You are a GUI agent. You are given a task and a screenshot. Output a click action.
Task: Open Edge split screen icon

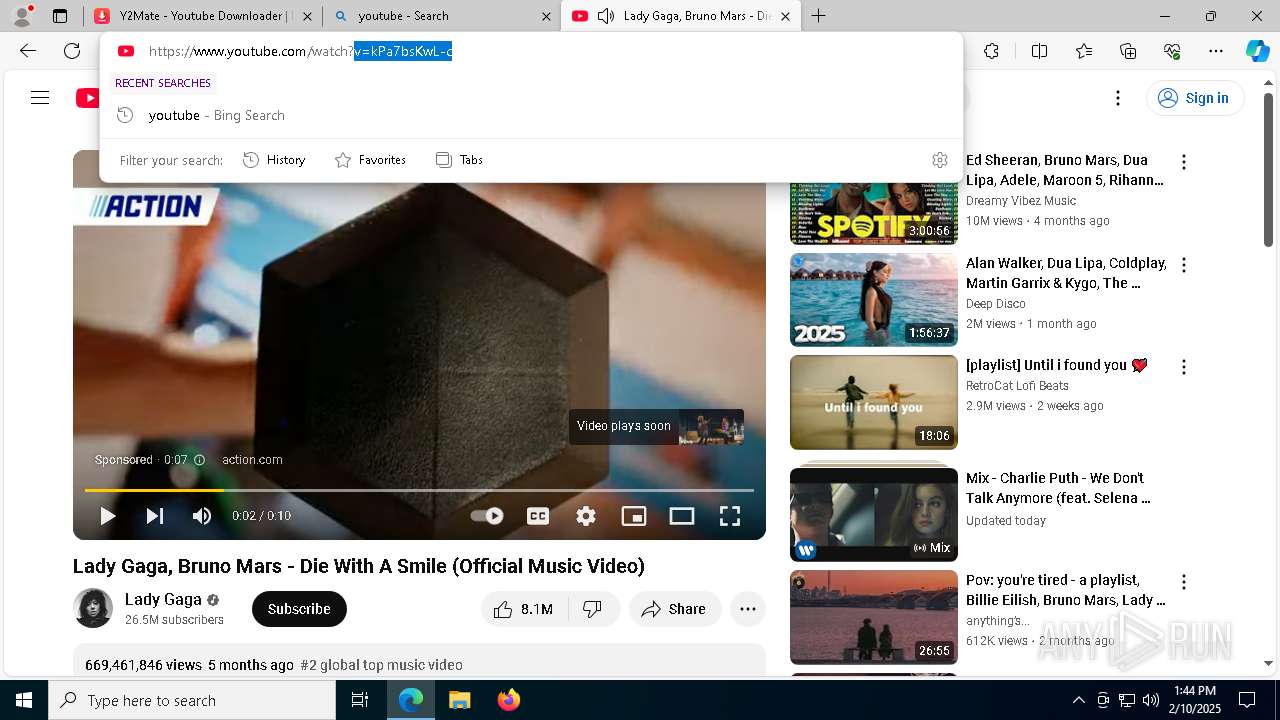click(x=1039, y=51)
